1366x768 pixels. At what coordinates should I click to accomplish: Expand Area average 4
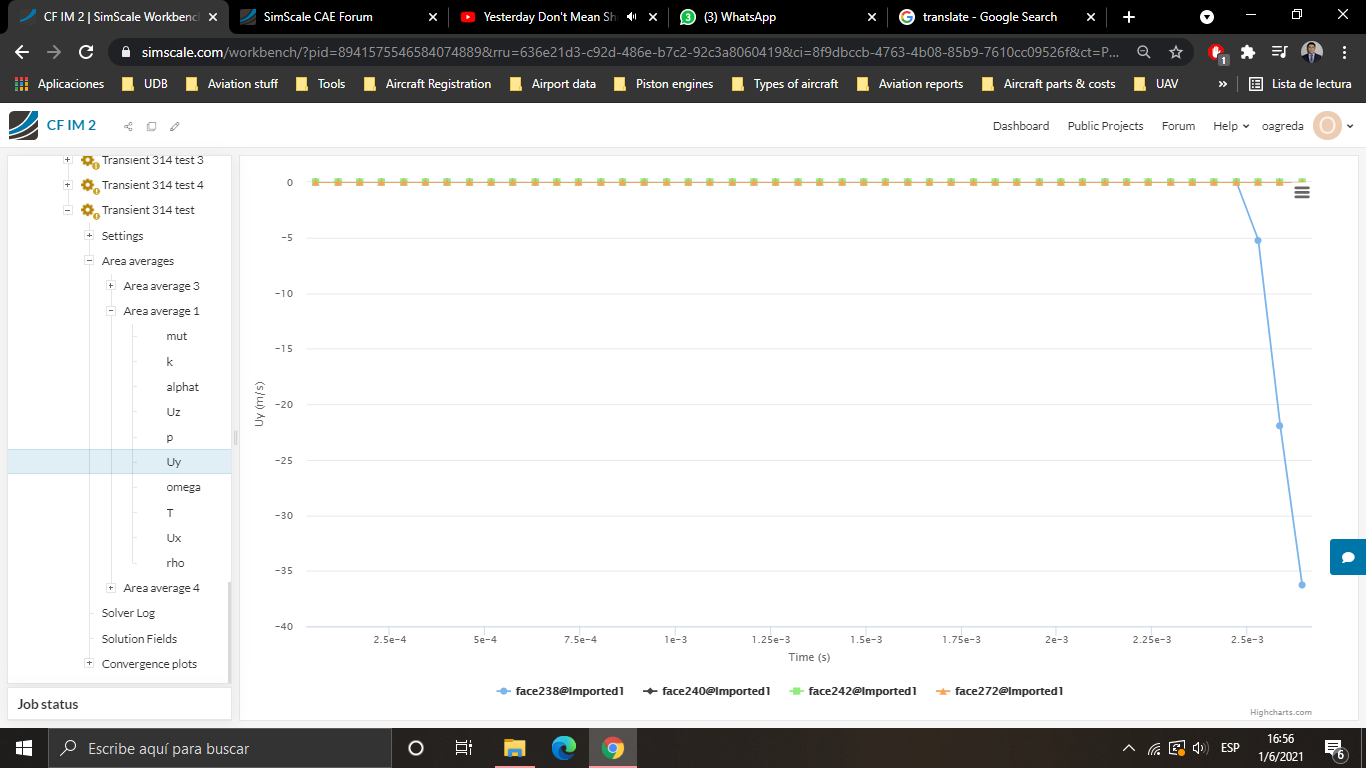111,588
